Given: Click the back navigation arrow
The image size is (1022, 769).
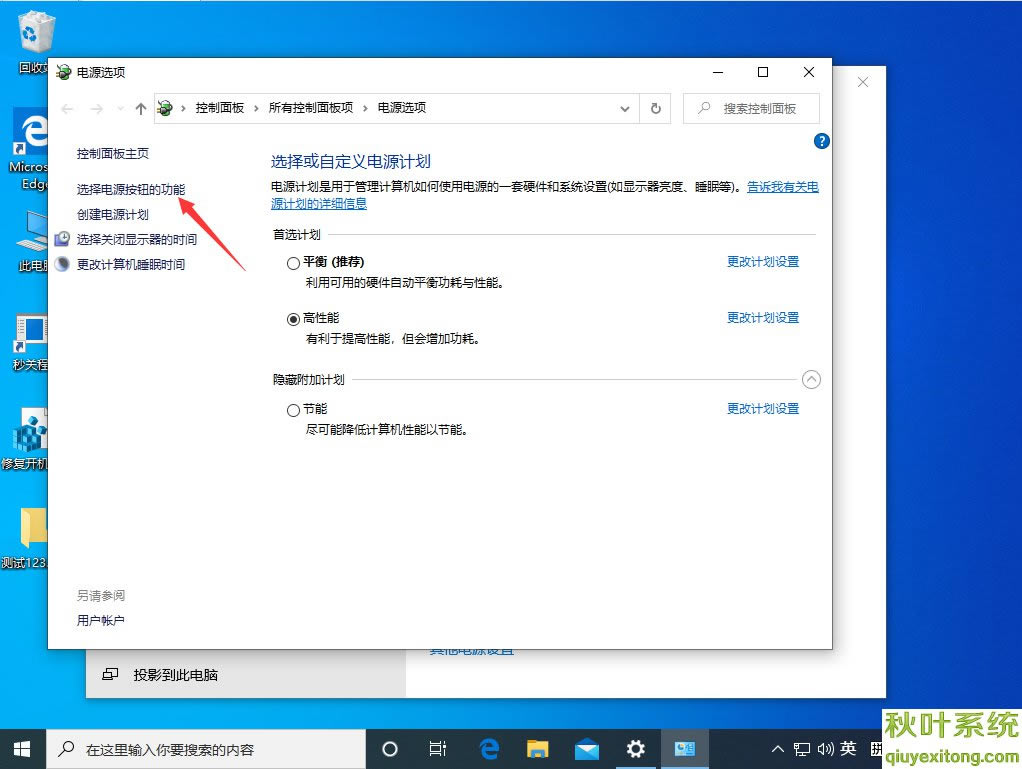Looking at the screenshot, I should pos(67,109).
